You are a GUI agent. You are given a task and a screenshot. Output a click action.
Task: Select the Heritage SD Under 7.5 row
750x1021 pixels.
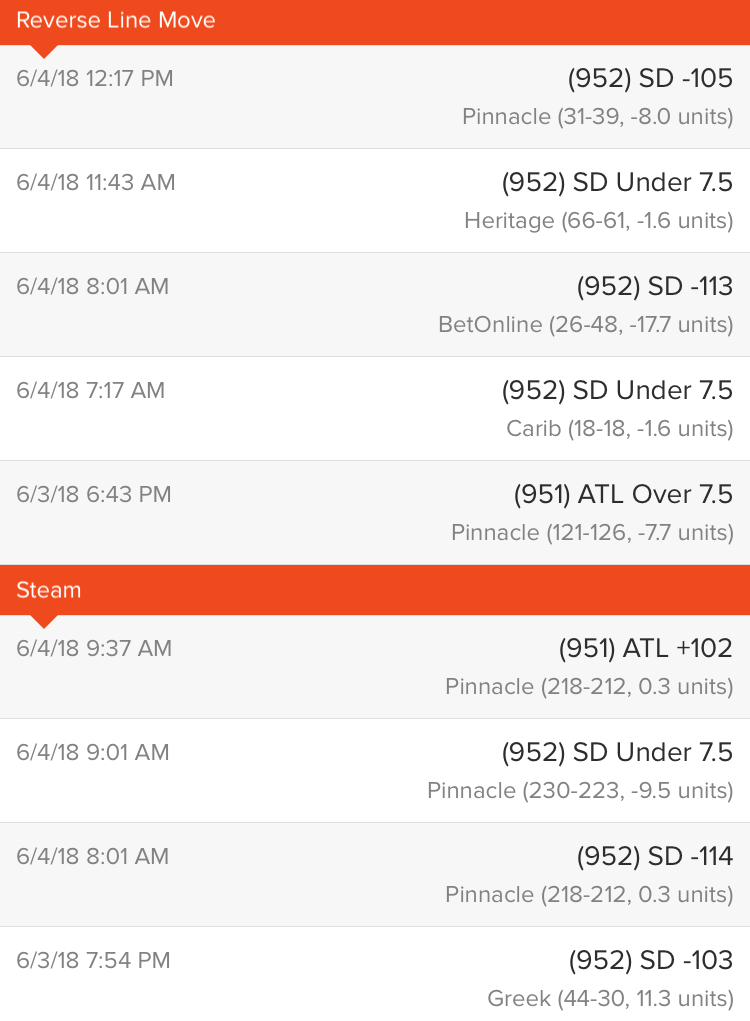pyautogui.click(x=375, y=201)
